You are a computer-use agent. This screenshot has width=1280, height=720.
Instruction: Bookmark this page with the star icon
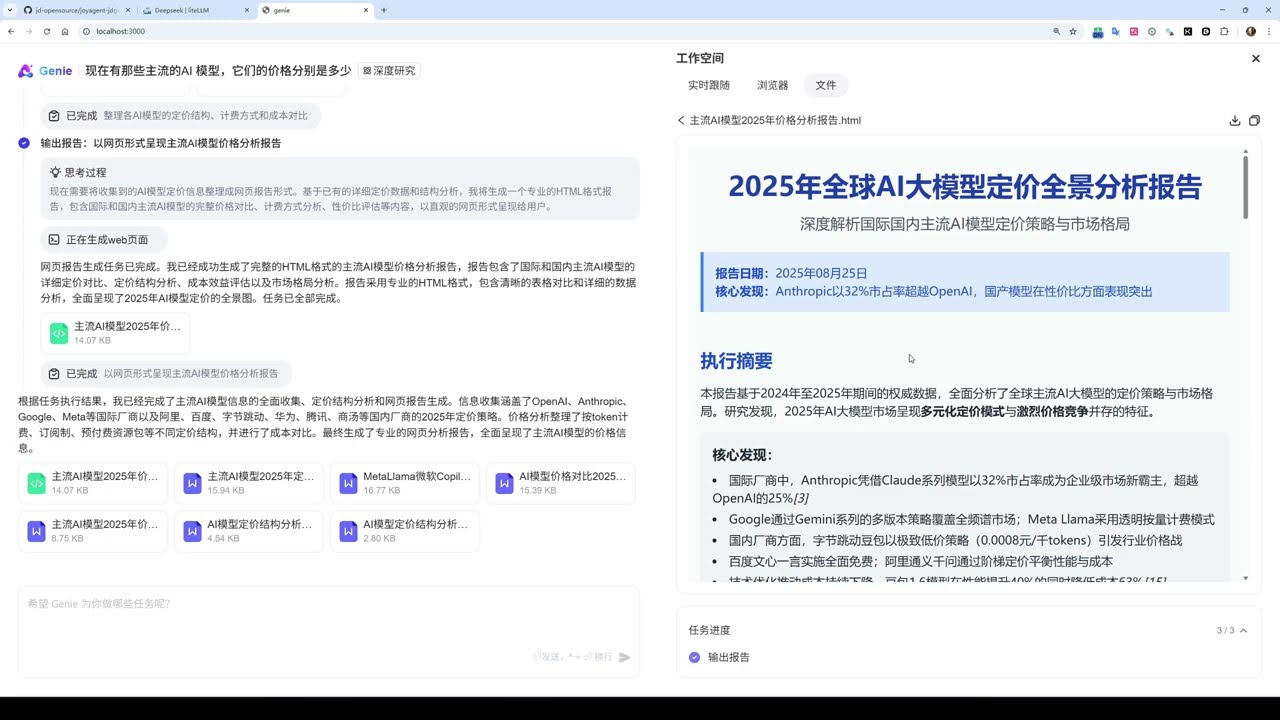pyautogui.click(x=1073, y=31)
